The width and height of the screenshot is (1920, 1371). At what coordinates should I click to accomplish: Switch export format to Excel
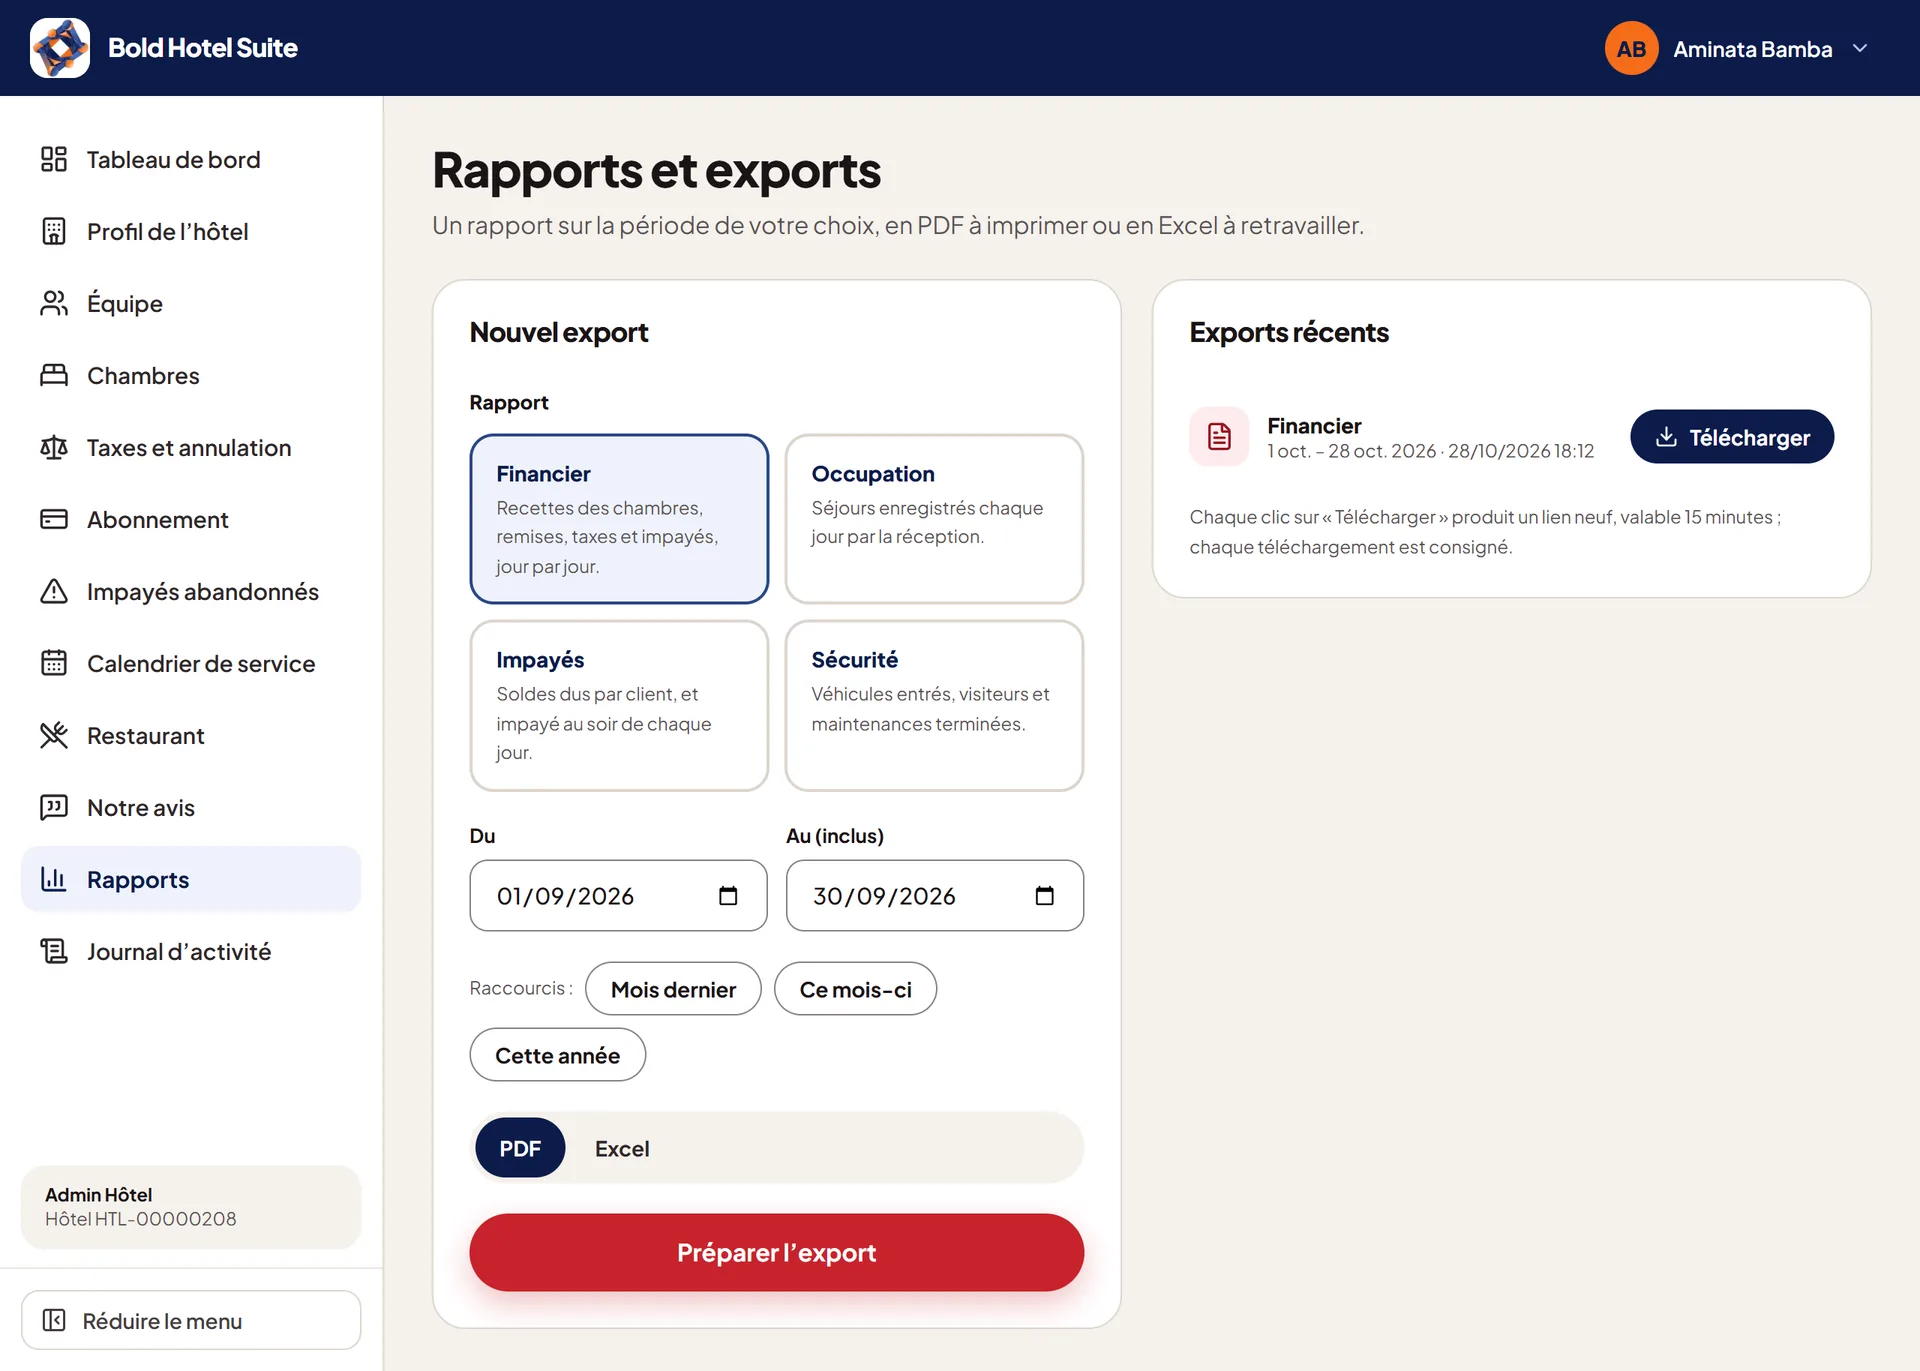(x=622, y=1148)
